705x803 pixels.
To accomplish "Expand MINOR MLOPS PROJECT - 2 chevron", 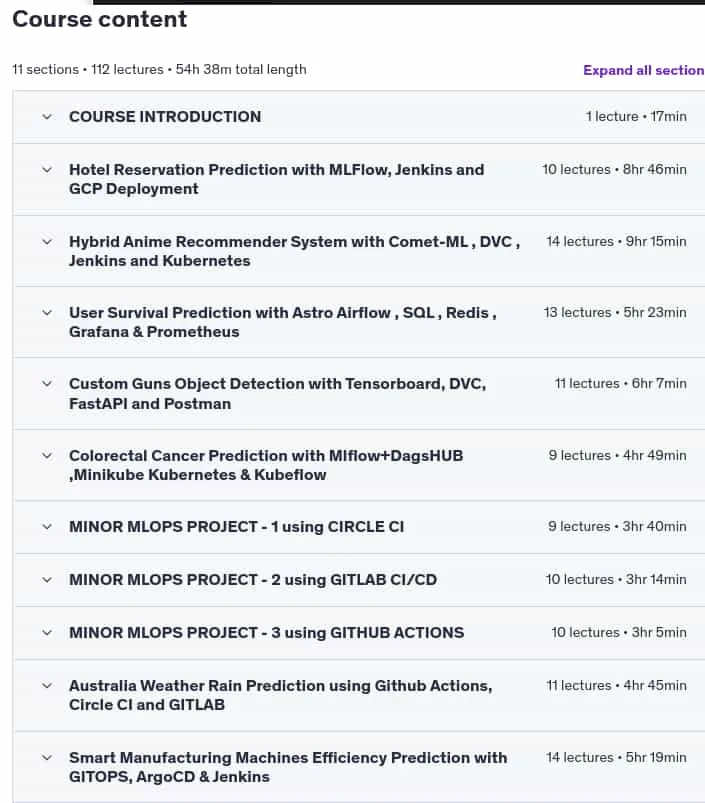I will pyautogui.click(x=47, y=580).
